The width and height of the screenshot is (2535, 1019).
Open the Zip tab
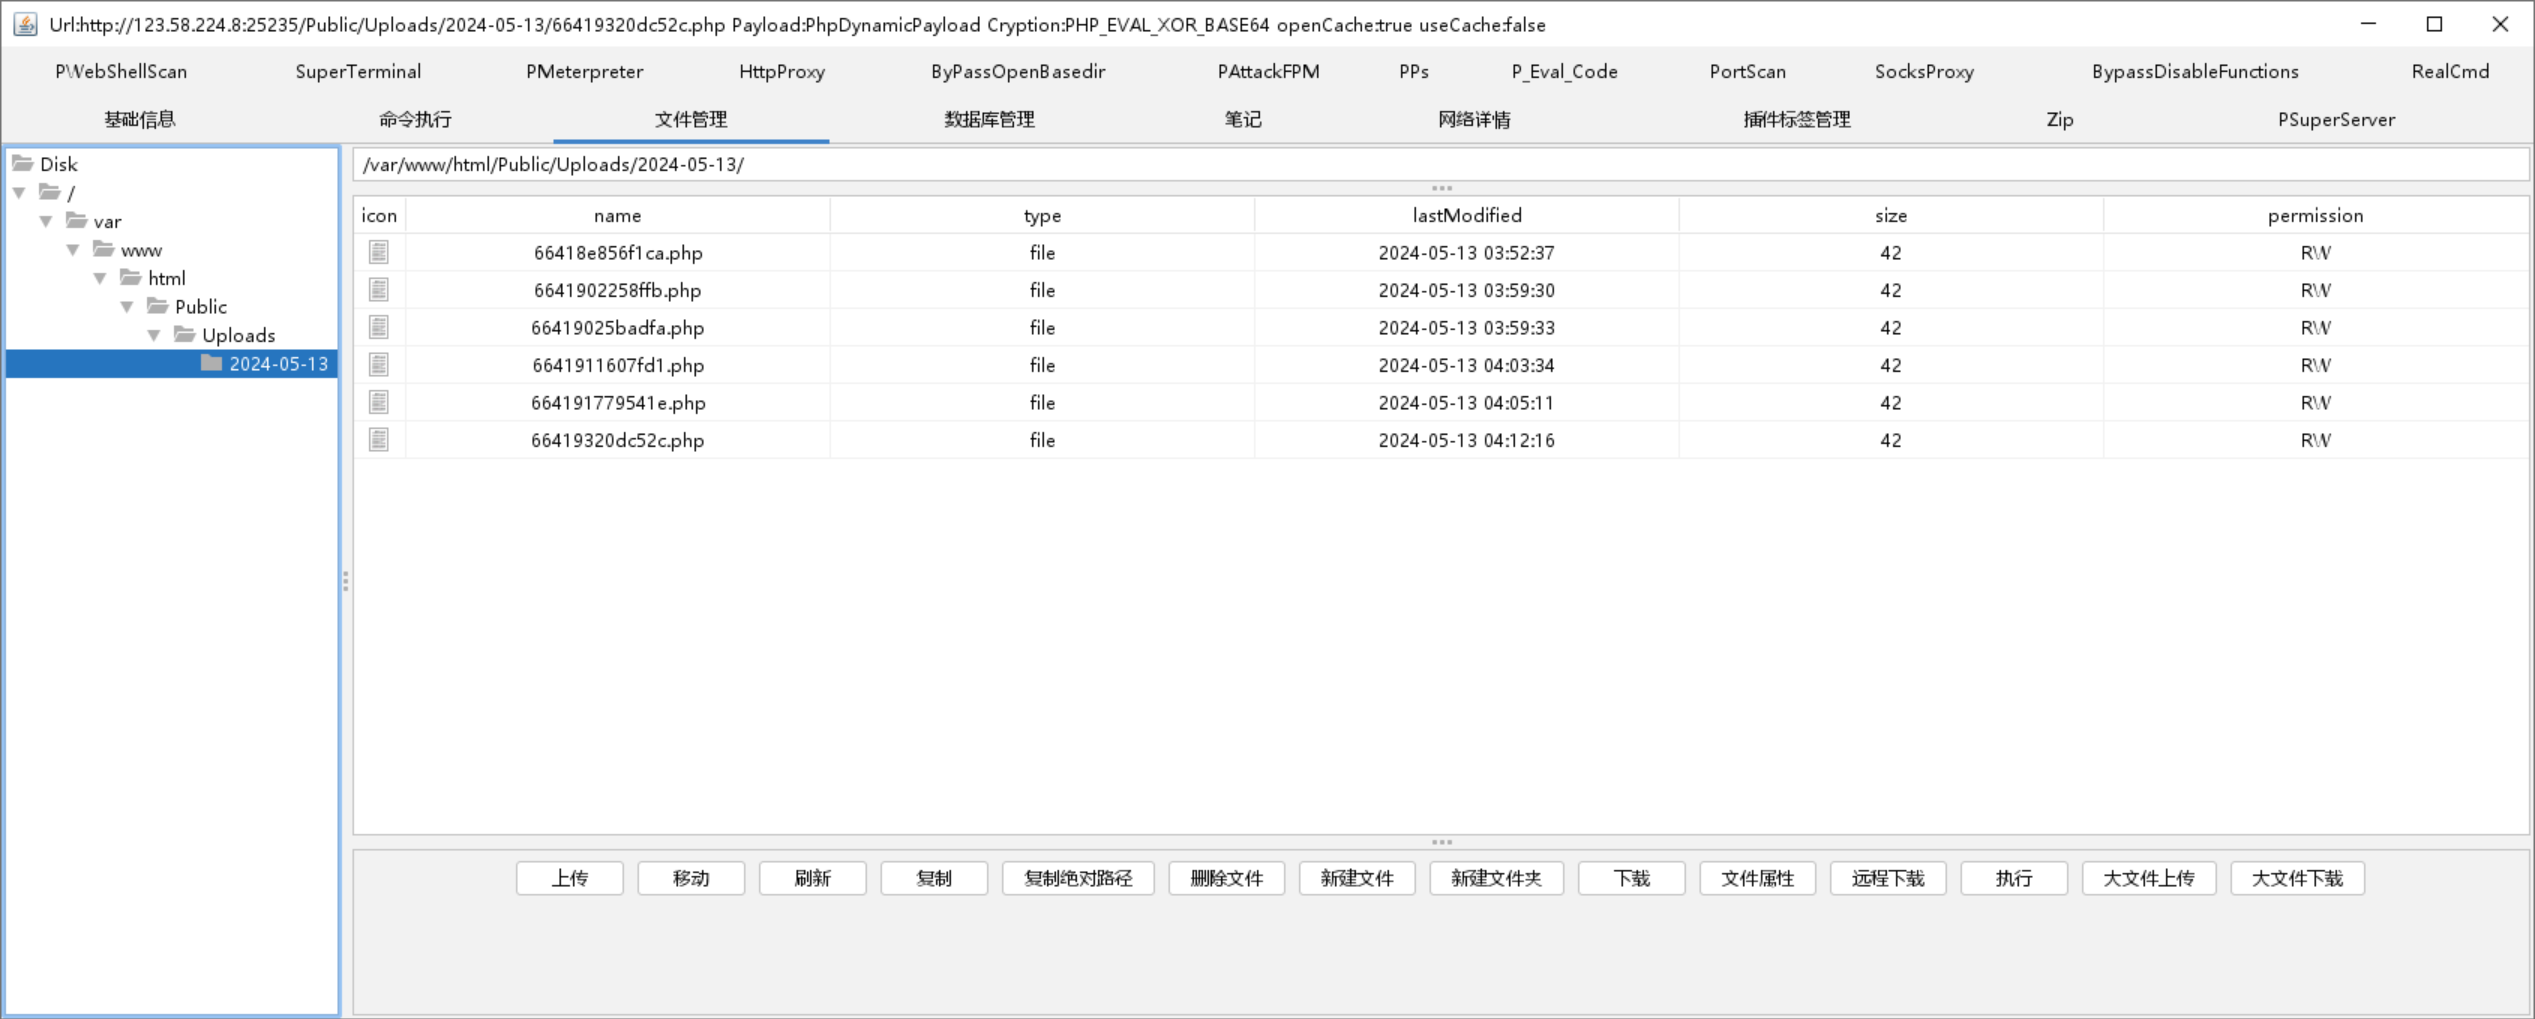click(2060, 119)
